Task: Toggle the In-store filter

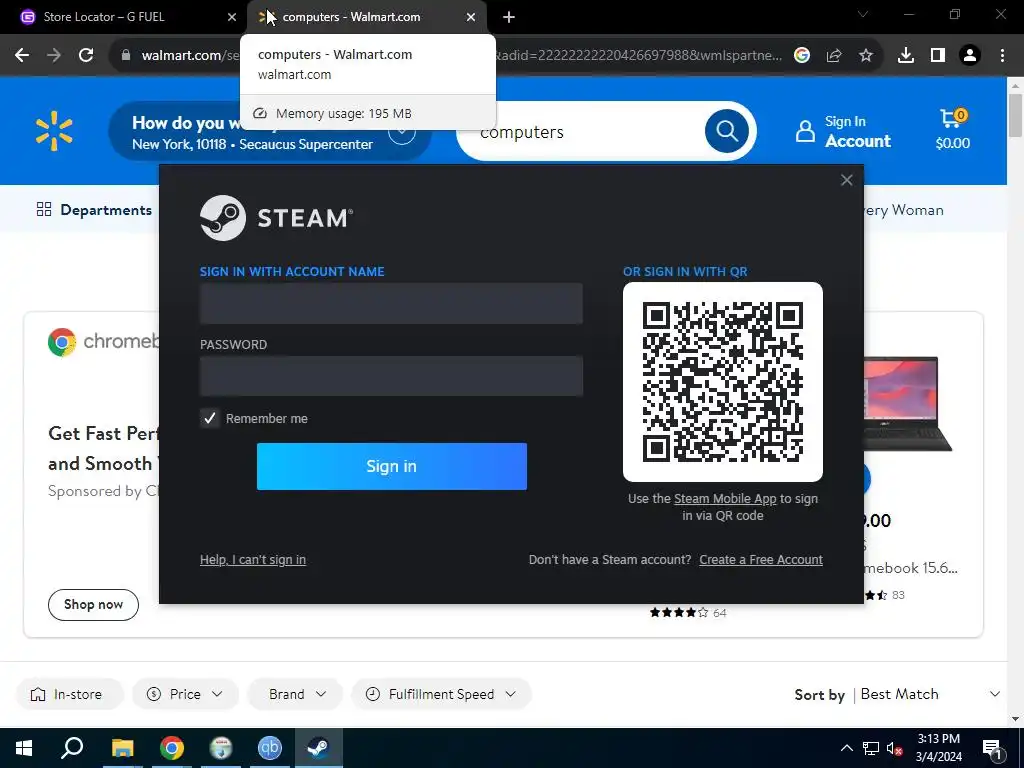Action: pyautogui.click(x=69, y=694)
